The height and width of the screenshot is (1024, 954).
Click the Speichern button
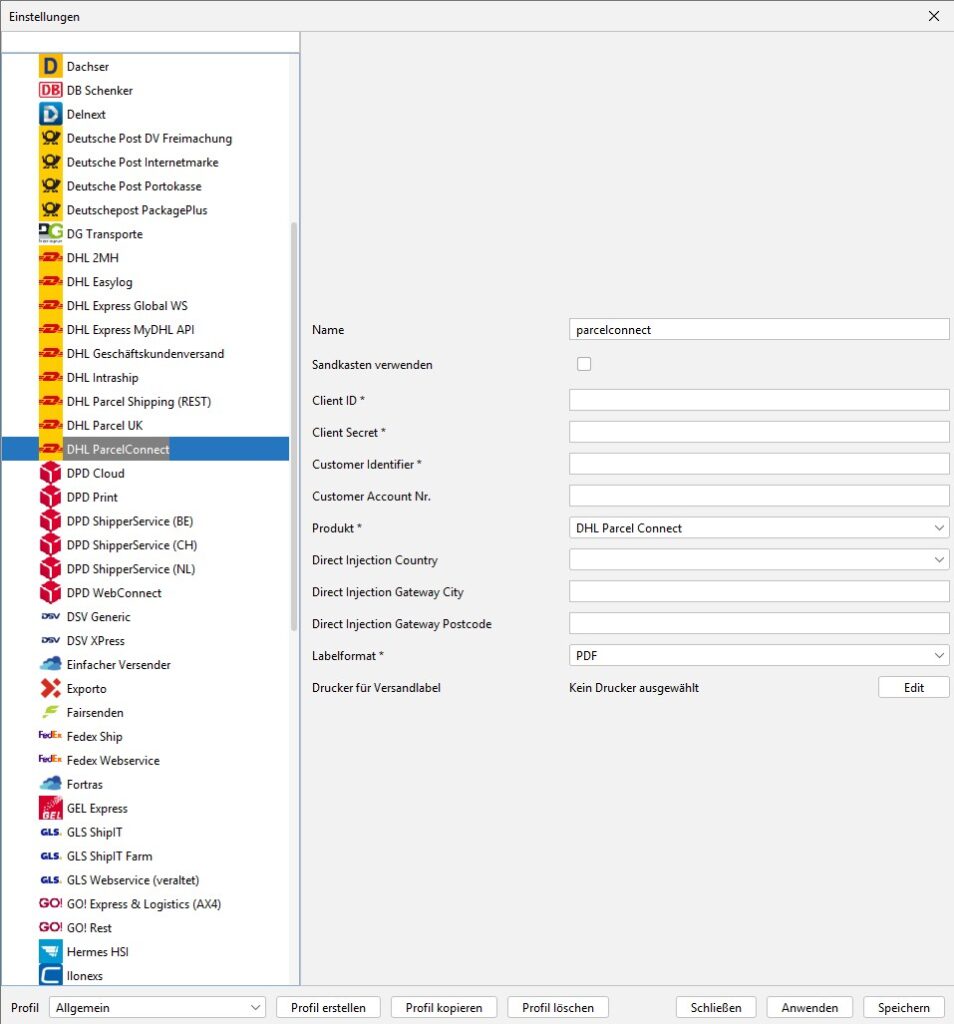click(904, 1008)
